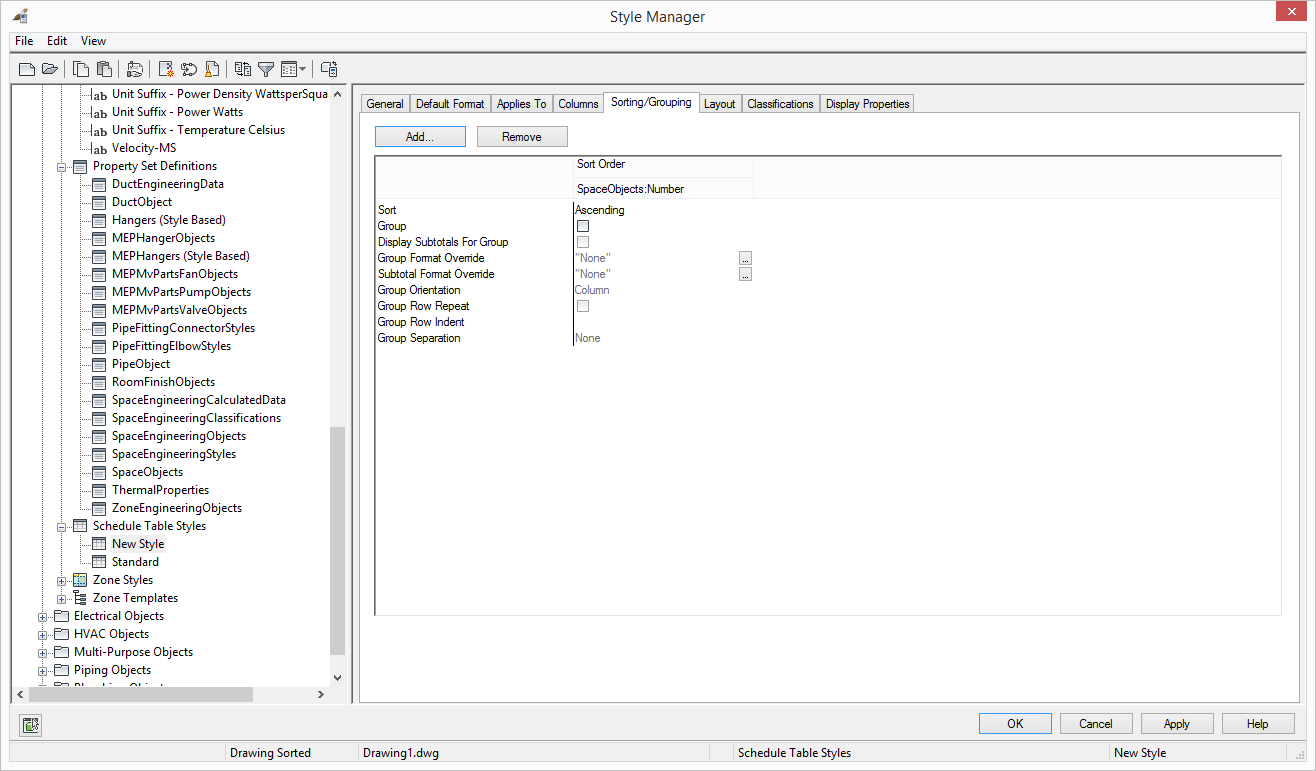Click the Purge Styles broom icon
Viewport: 1316px width, 771px height.
pyautogui.click(x=211, y=69)
